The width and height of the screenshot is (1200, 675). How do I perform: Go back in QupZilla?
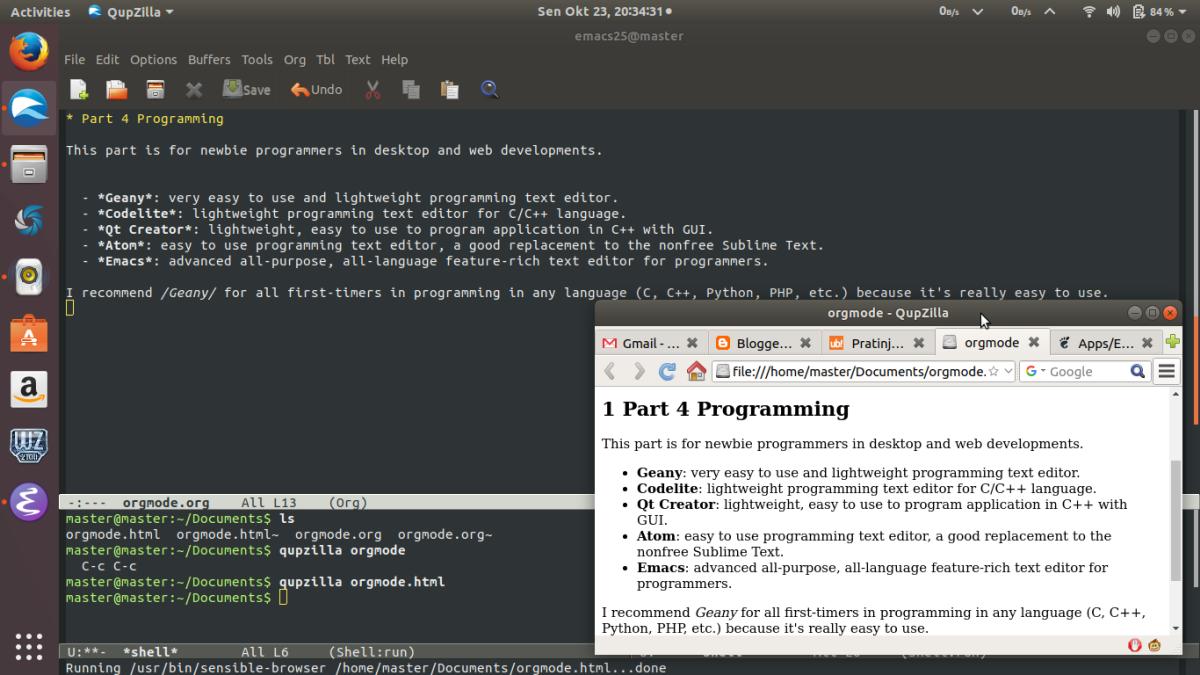click(x=610, y=371)
